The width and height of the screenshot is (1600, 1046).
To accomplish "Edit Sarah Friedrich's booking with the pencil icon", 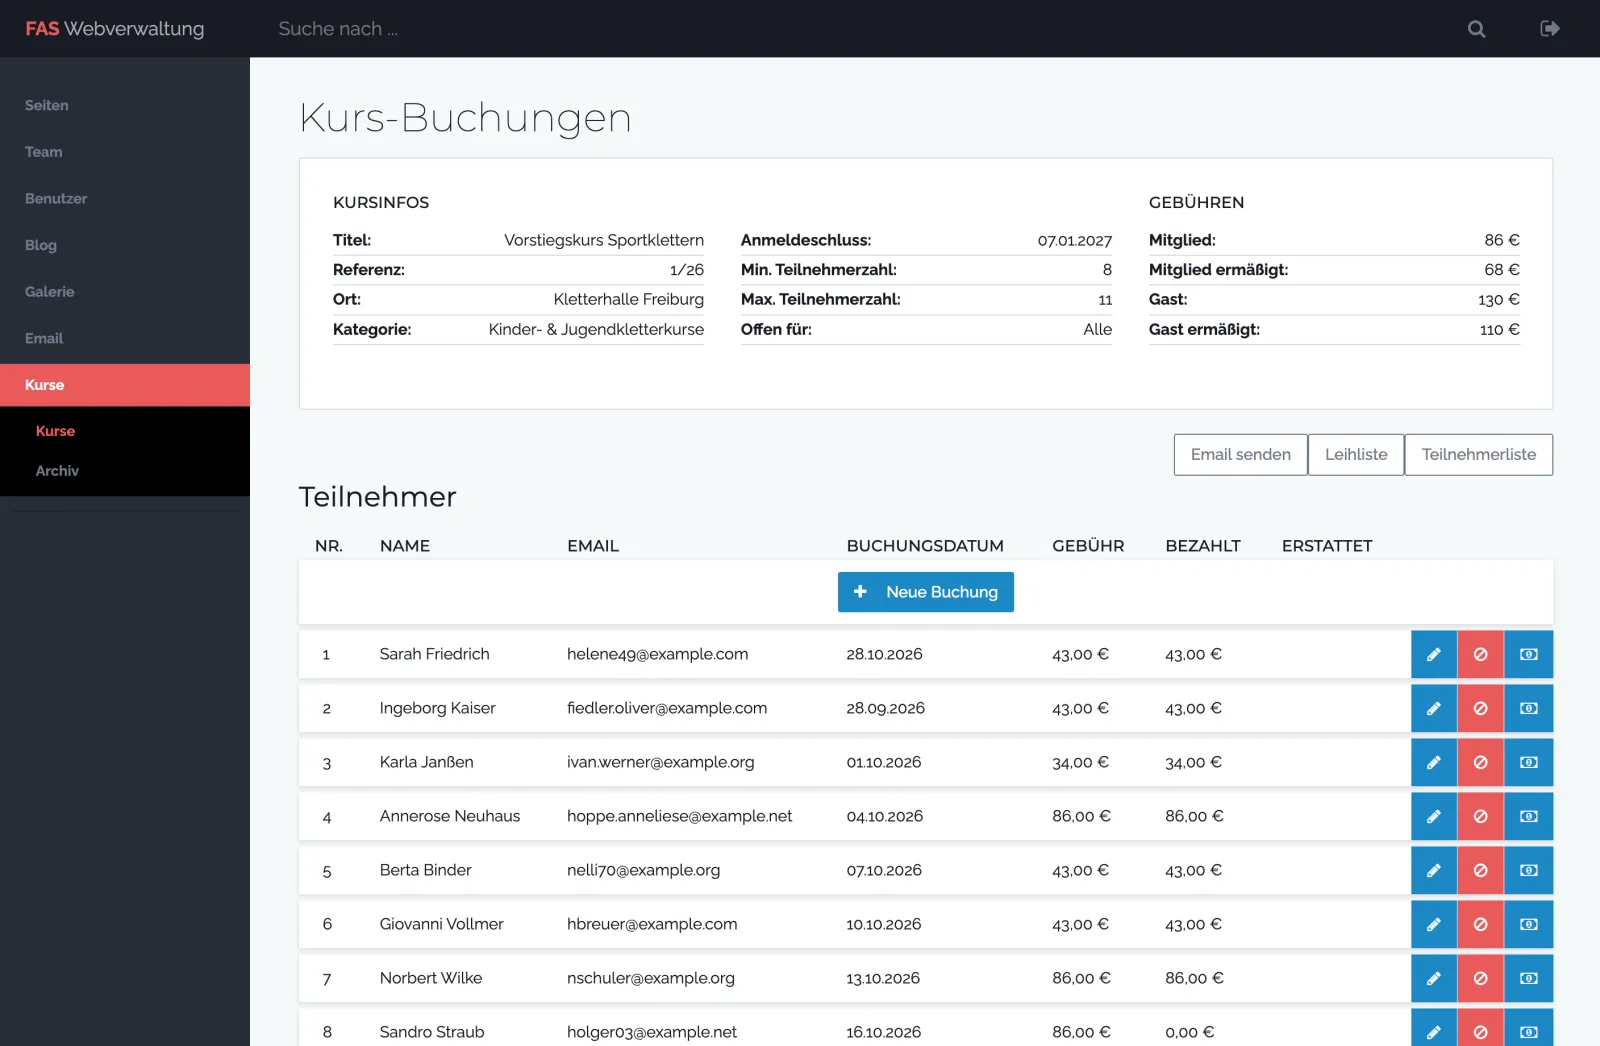I will 1434,654.
